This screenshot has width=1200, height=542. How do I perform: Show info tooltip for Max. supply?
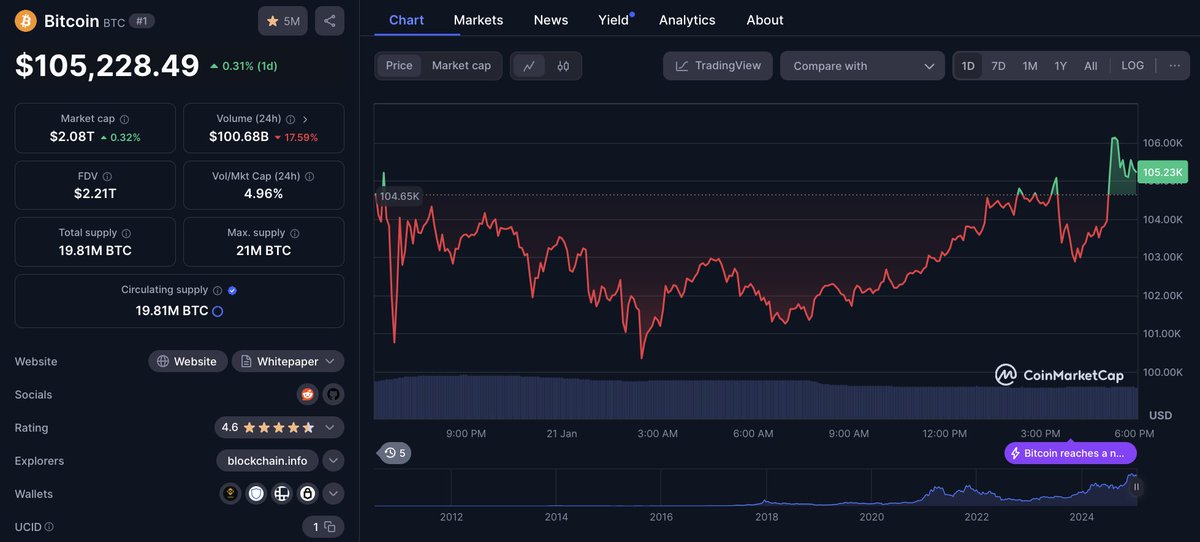click(x=294, y=233)
